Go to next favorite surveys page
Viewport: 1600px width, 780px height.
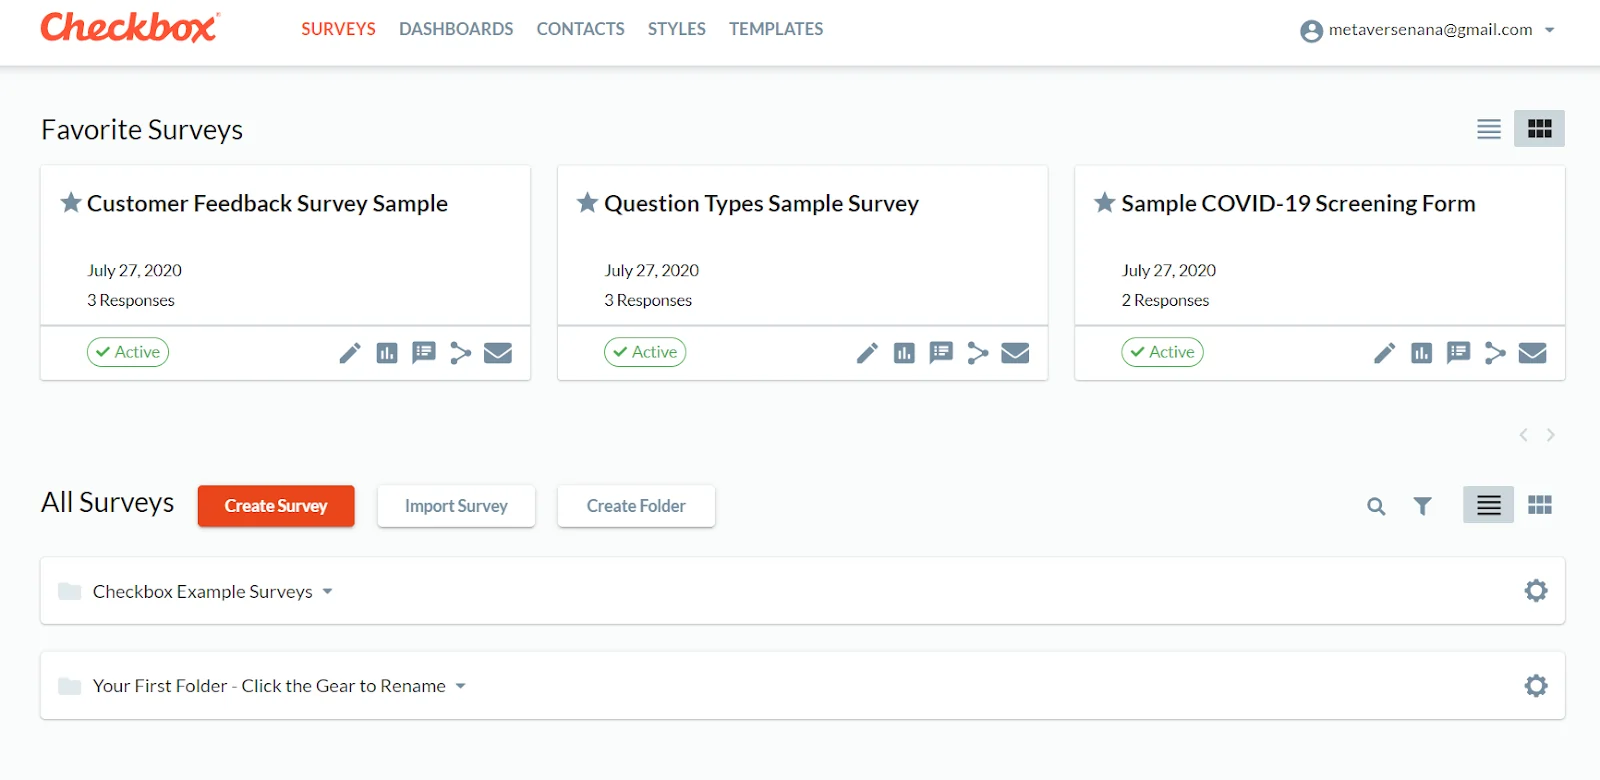pos(1551,435)
